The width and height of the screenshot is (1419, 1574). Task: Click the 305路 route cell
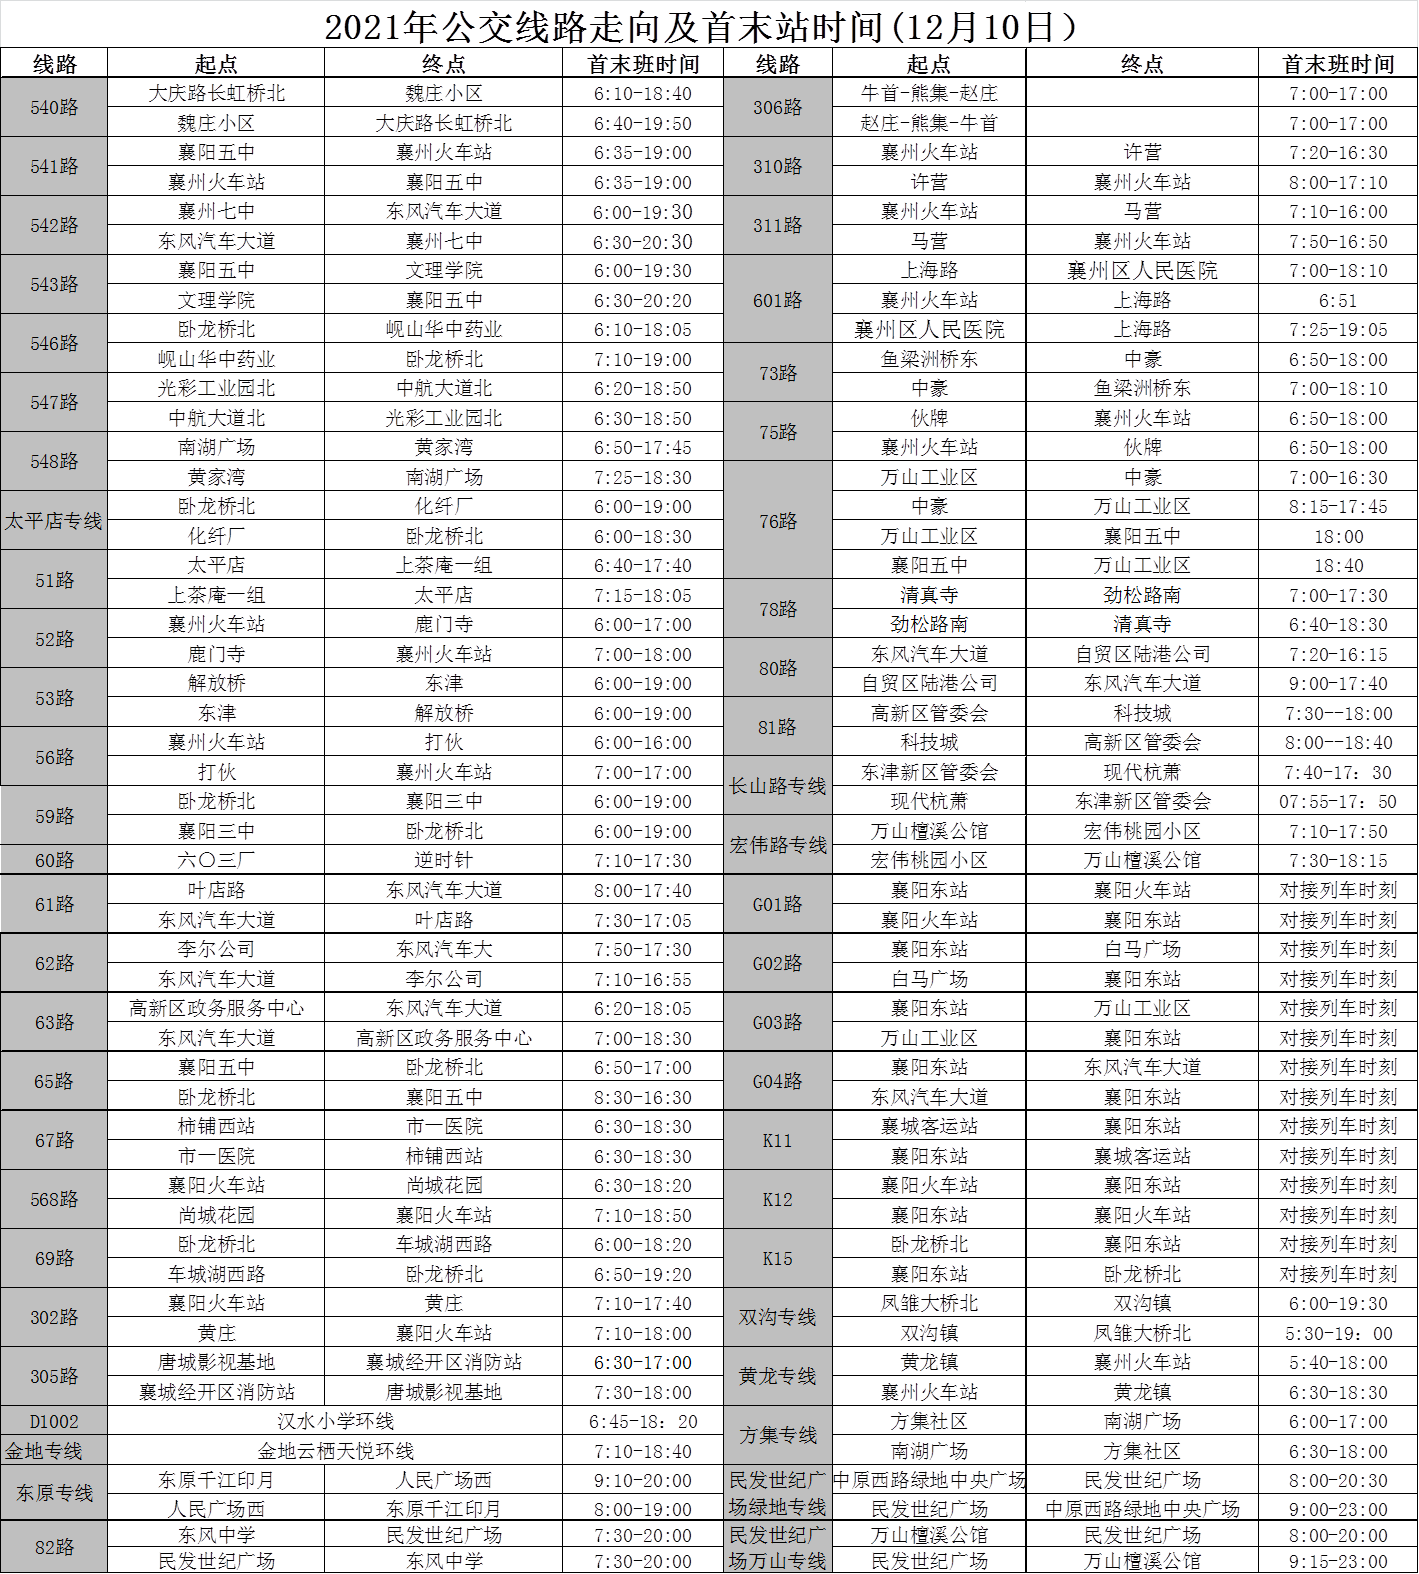coord(54,1376)
